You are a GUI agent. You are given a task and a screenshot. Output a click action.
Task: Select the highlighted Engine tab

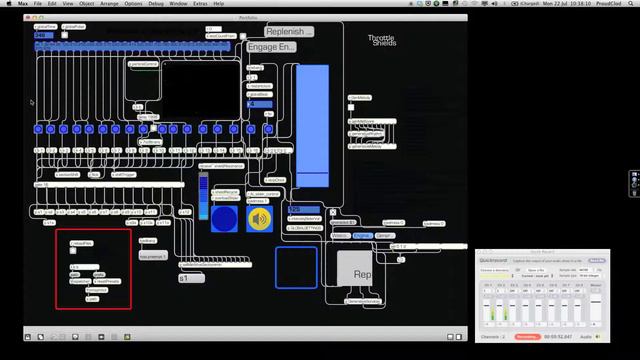pos(362,236)
